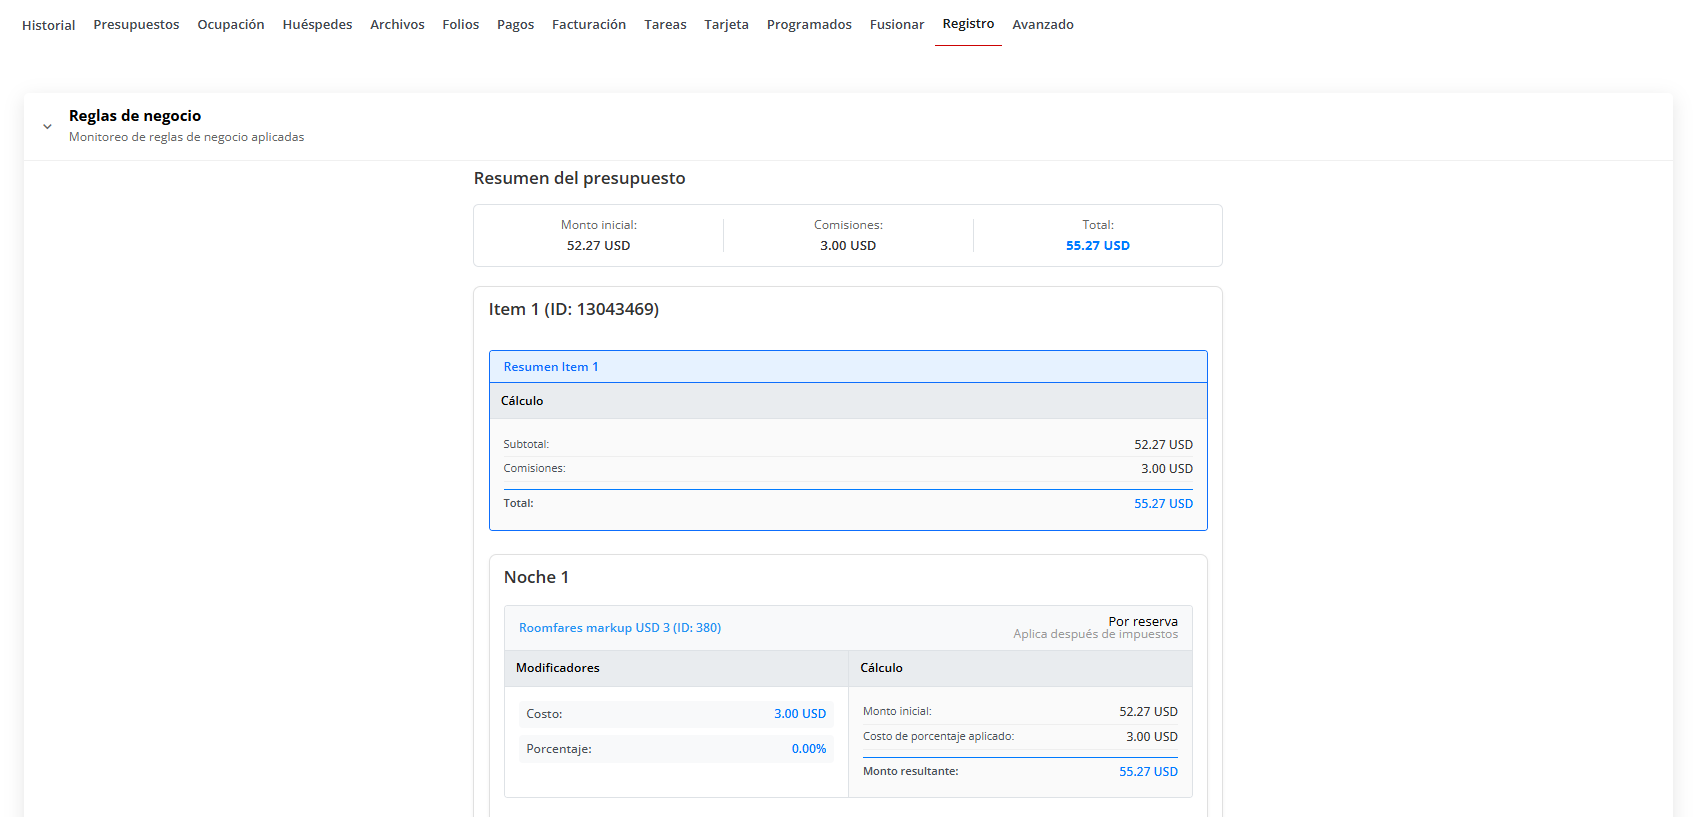Switch to the Pagos tab
Viewport: 1698px width, 817px height.
pyautogui.click(x=515, y=25)
